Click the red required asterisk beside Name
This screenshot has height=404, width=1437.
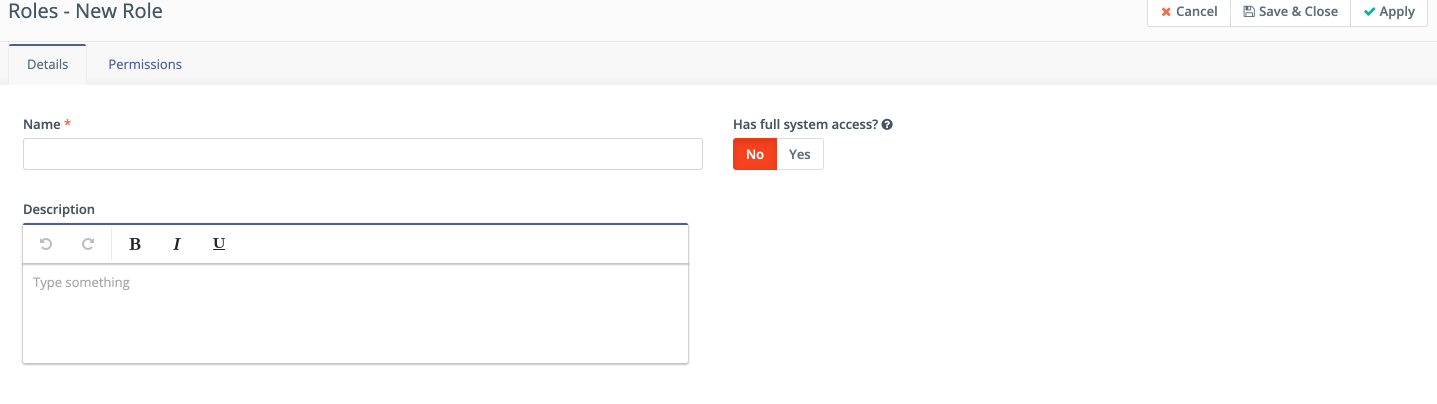tap(68, 124)
